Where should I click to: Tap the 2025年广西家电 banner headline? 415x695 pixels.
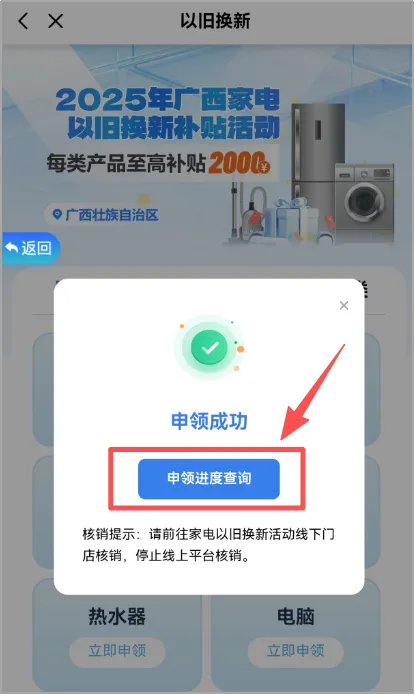point(168,100)
